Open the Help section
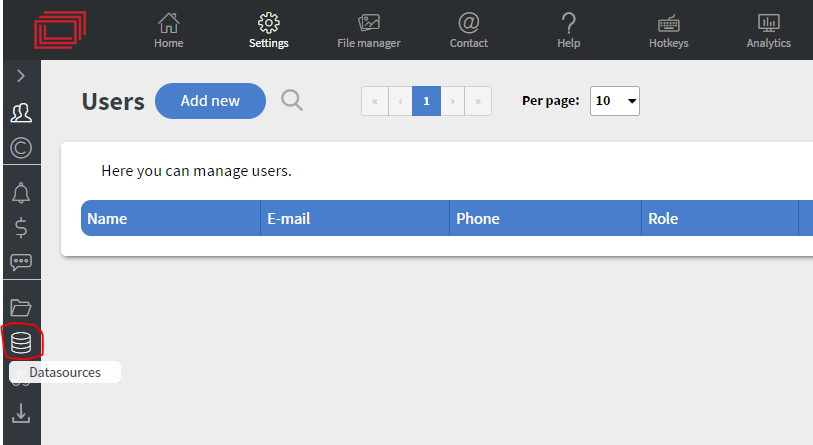The image size is (813, 445). 569,31
